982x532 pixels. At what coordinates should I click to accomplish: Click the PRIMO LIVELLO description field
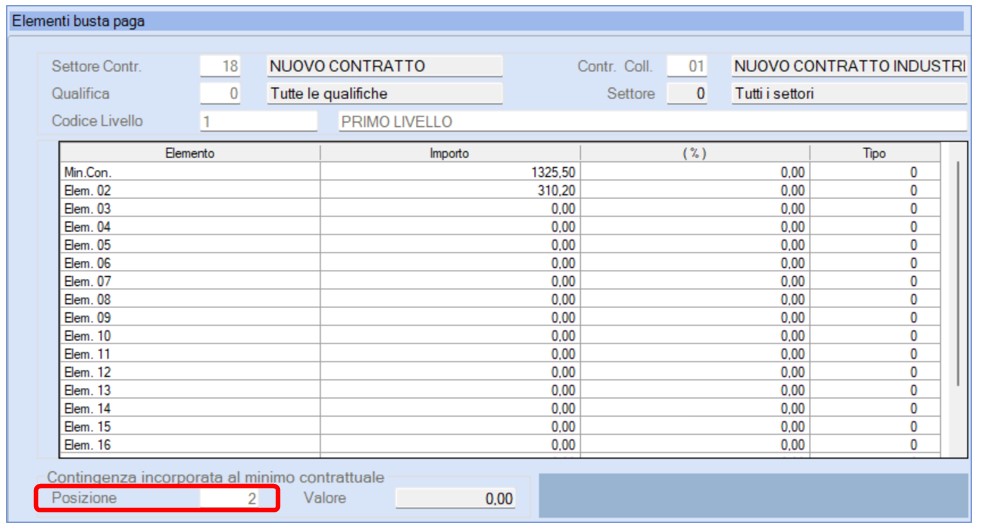[653, 121]
